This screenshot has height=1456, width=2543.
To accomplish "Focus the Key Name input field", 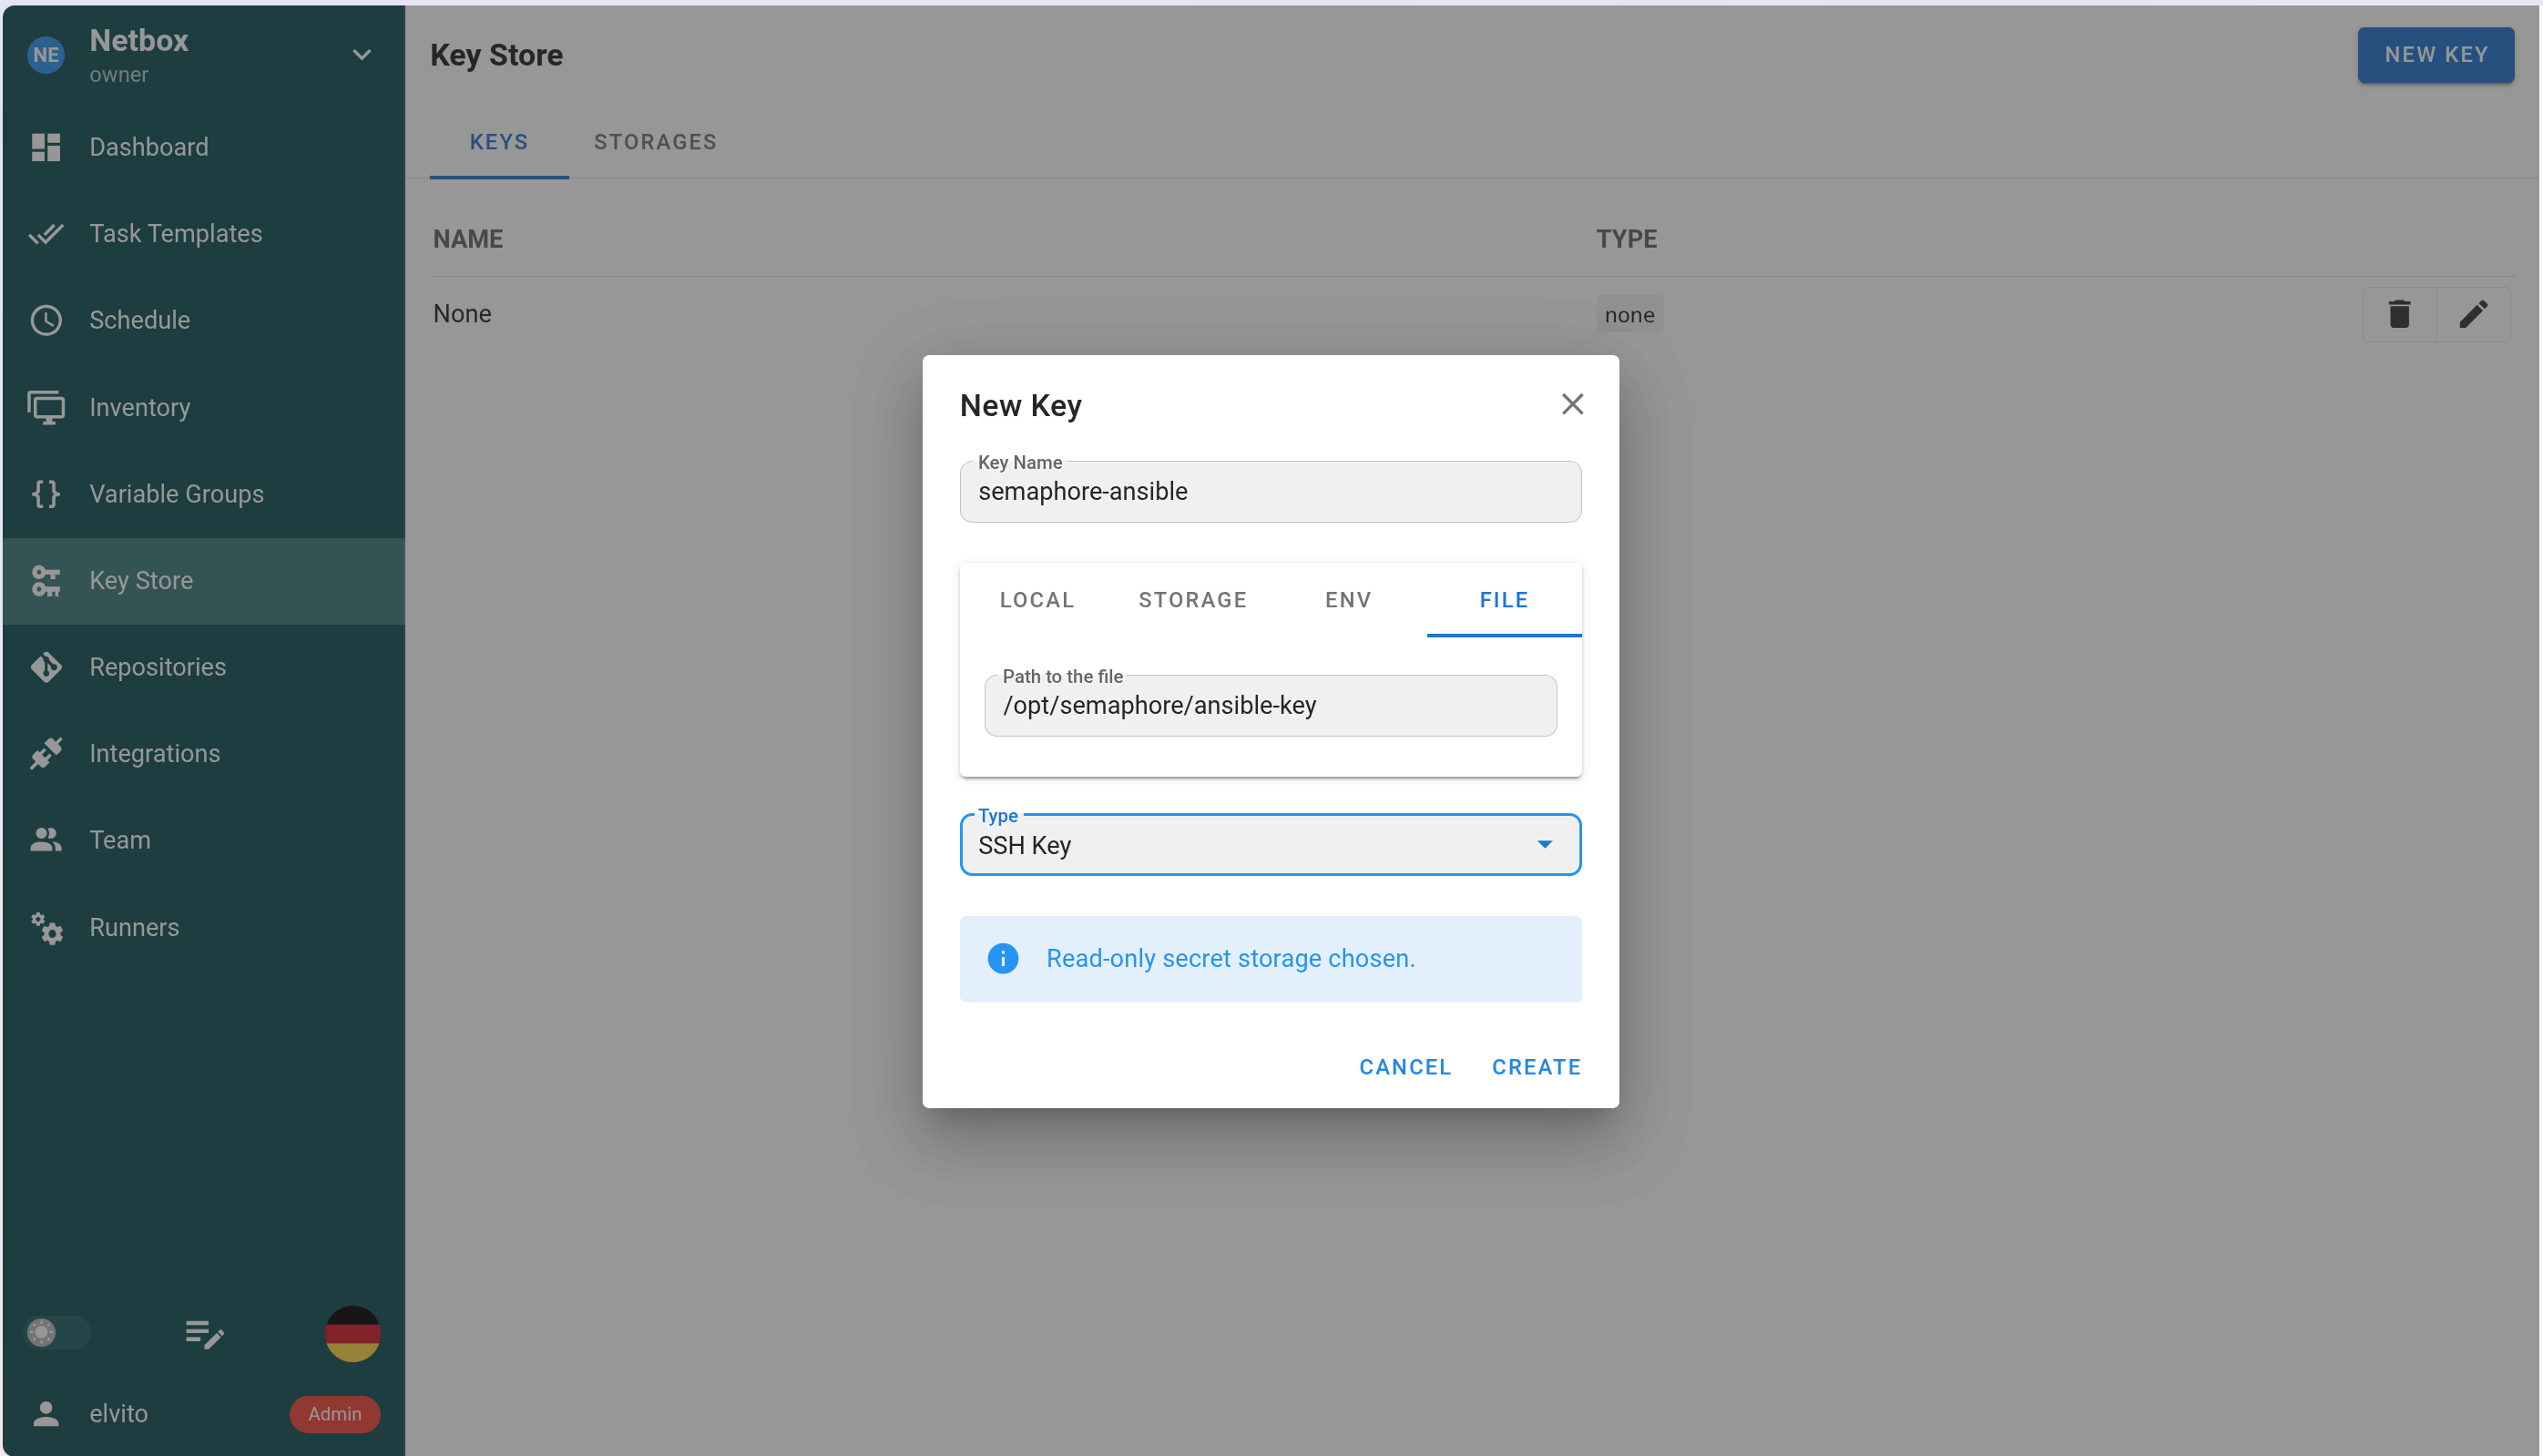I will (1270, 492).
